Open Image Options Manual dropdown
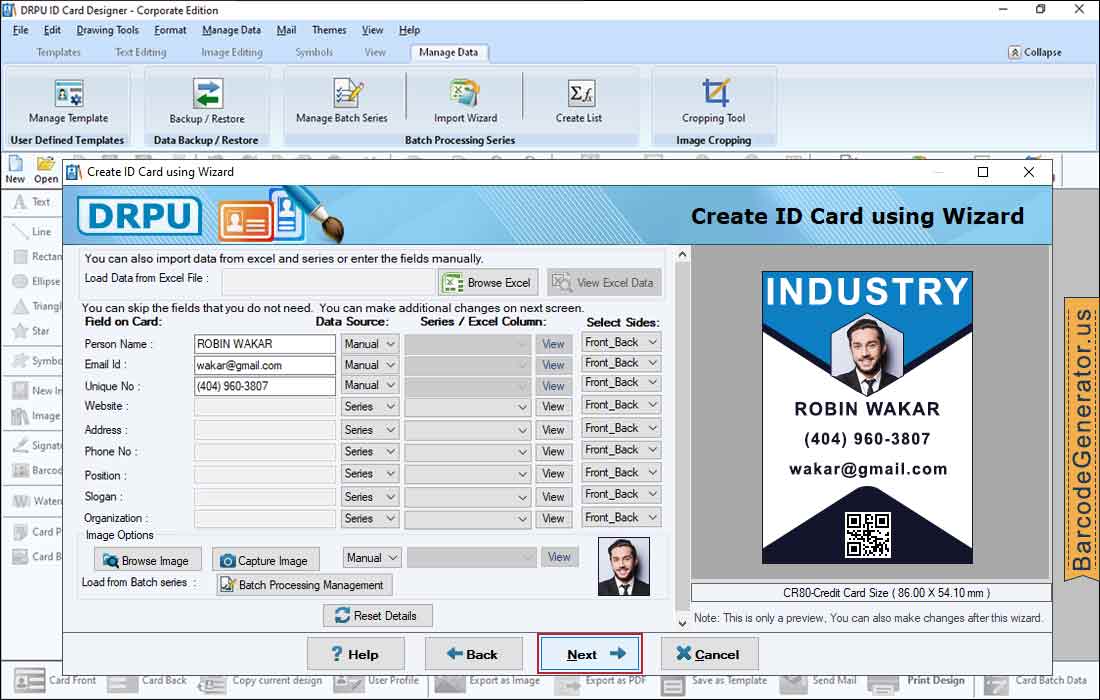The height and width of the screenshot is (700, 1100). pos(372,558)
